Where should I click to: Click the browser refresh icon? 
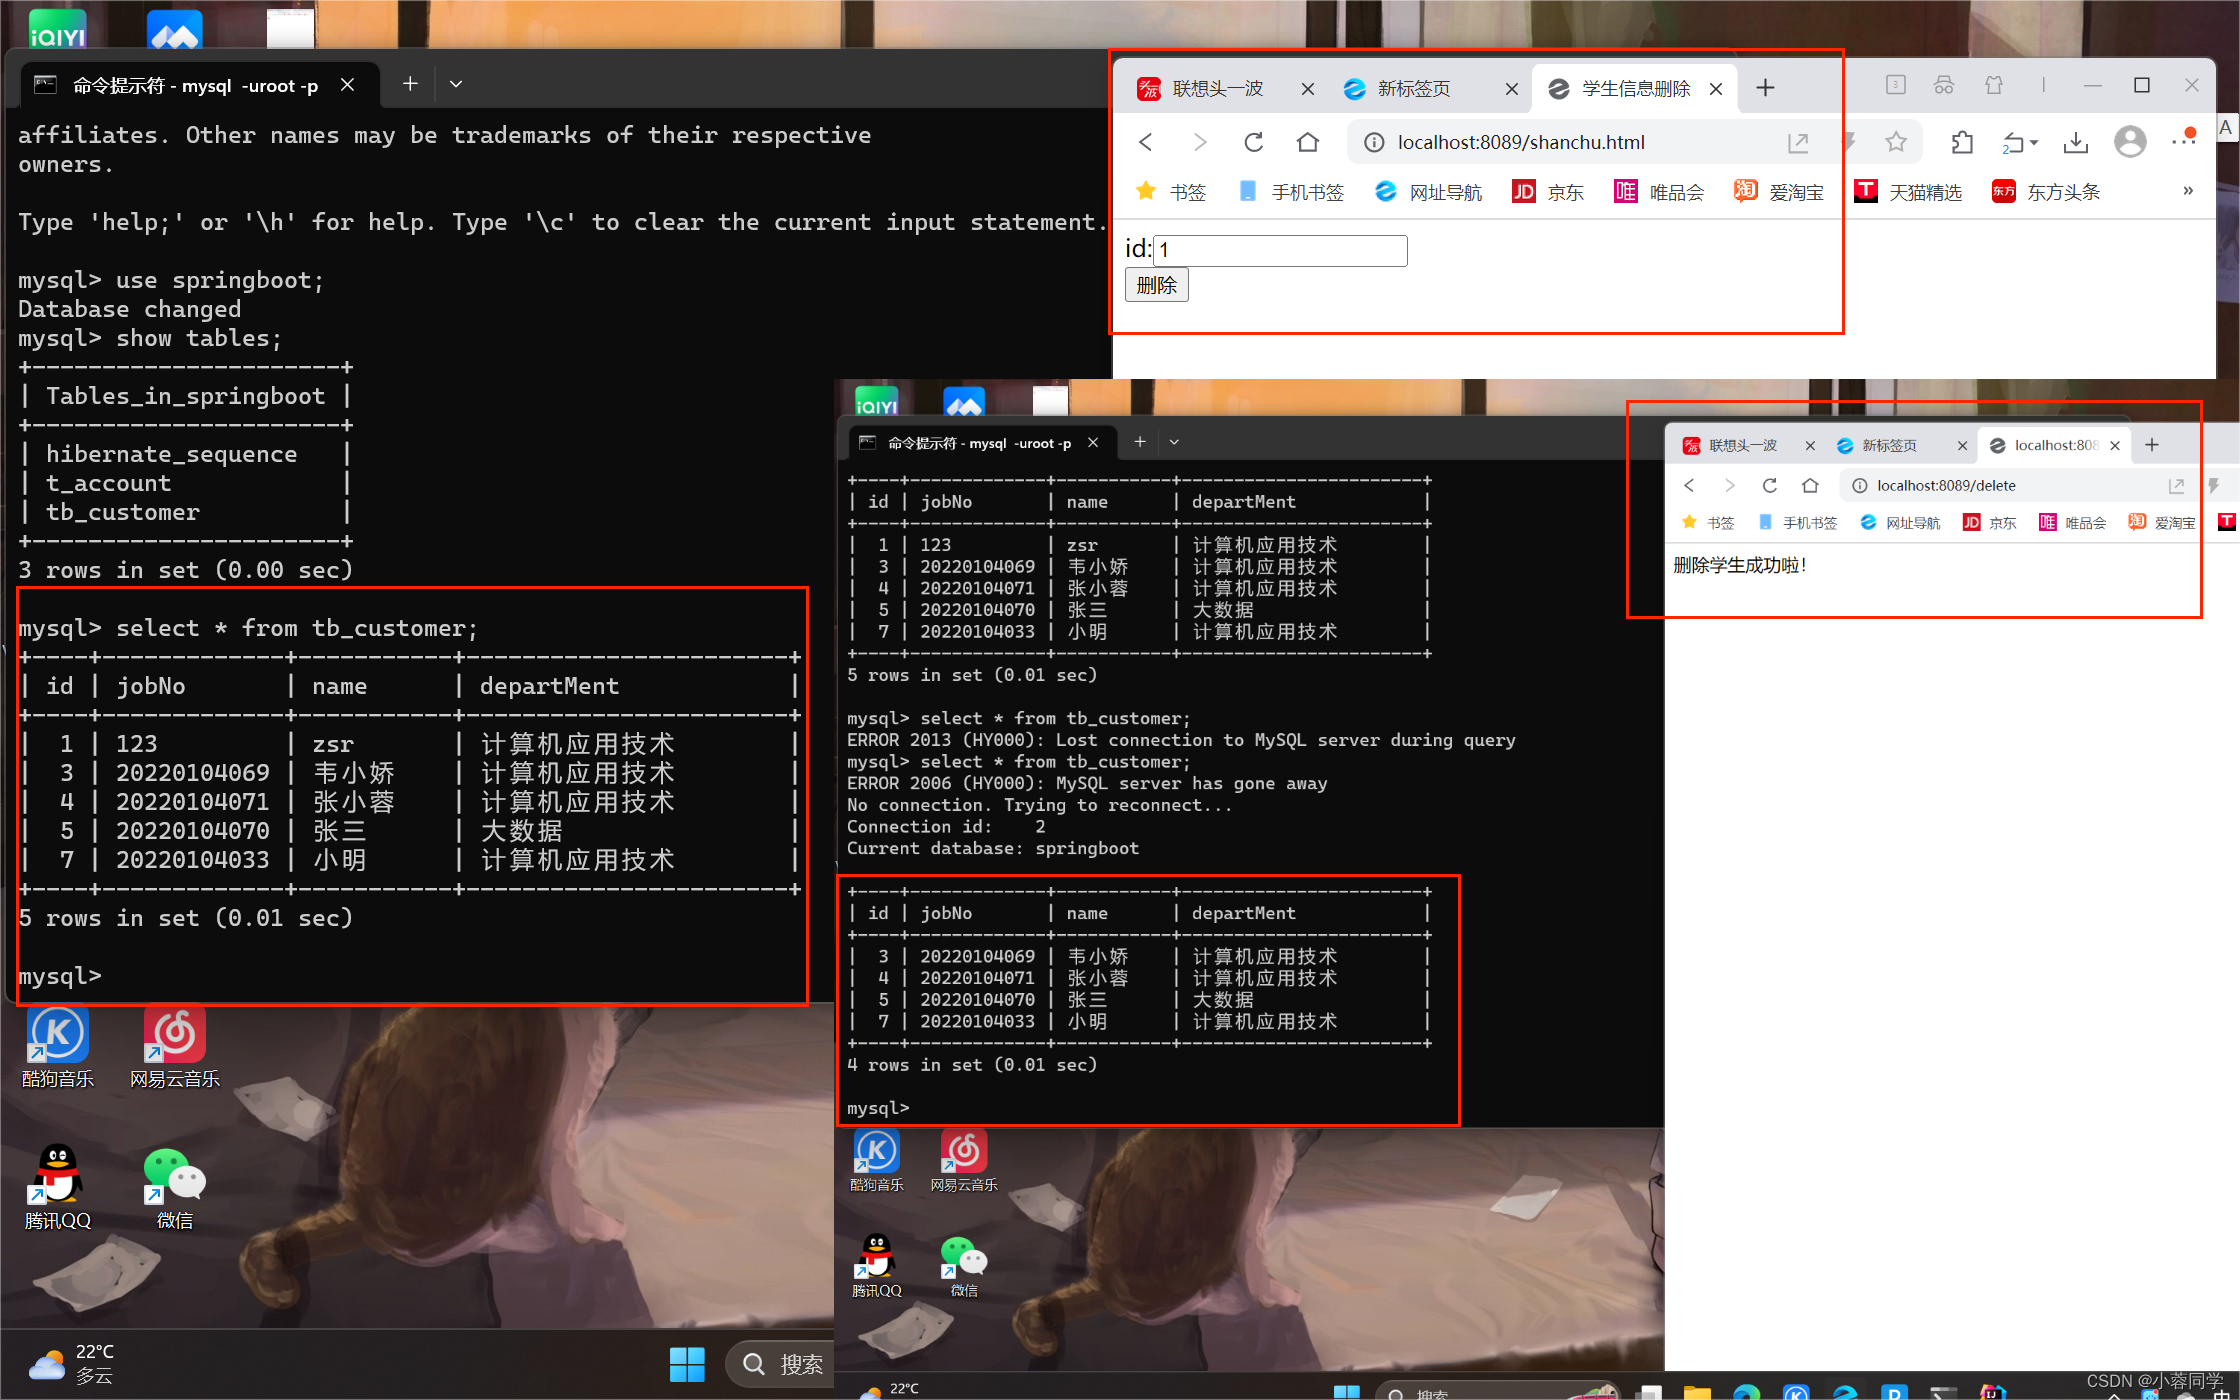[x=1253, y=142]
